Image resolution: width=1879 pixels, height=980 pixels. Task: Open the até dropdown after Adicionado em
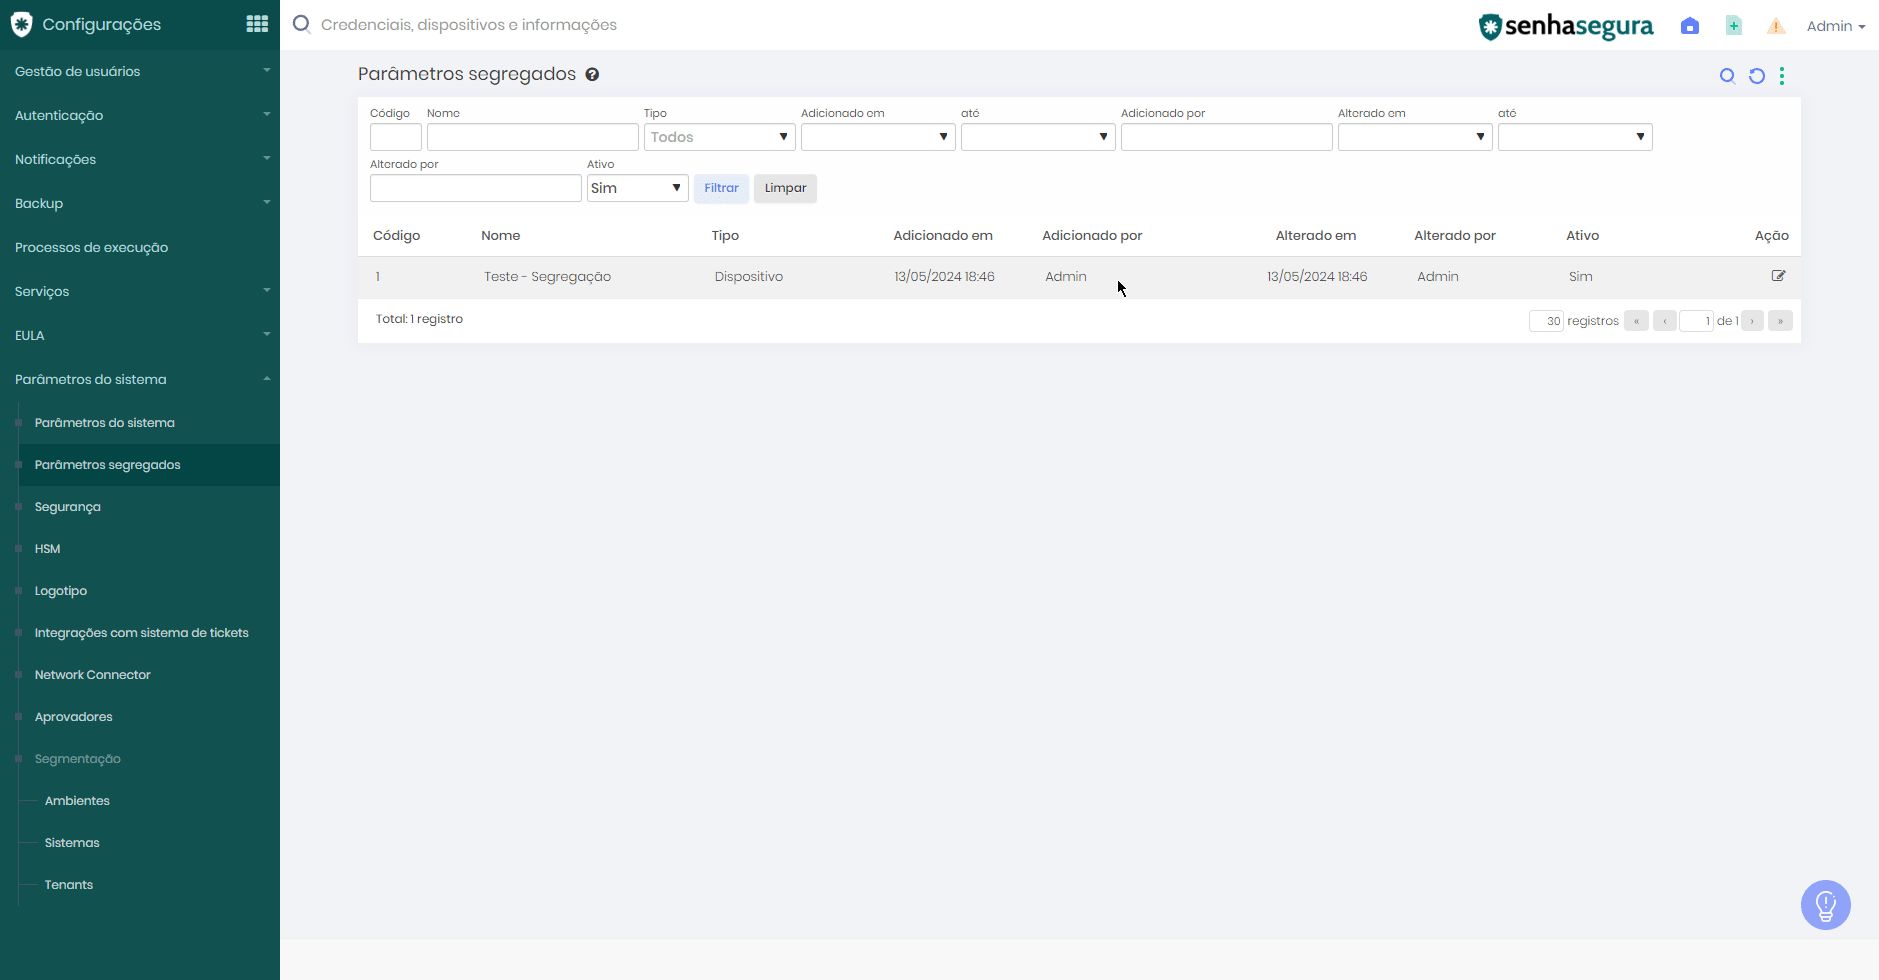1038,137
